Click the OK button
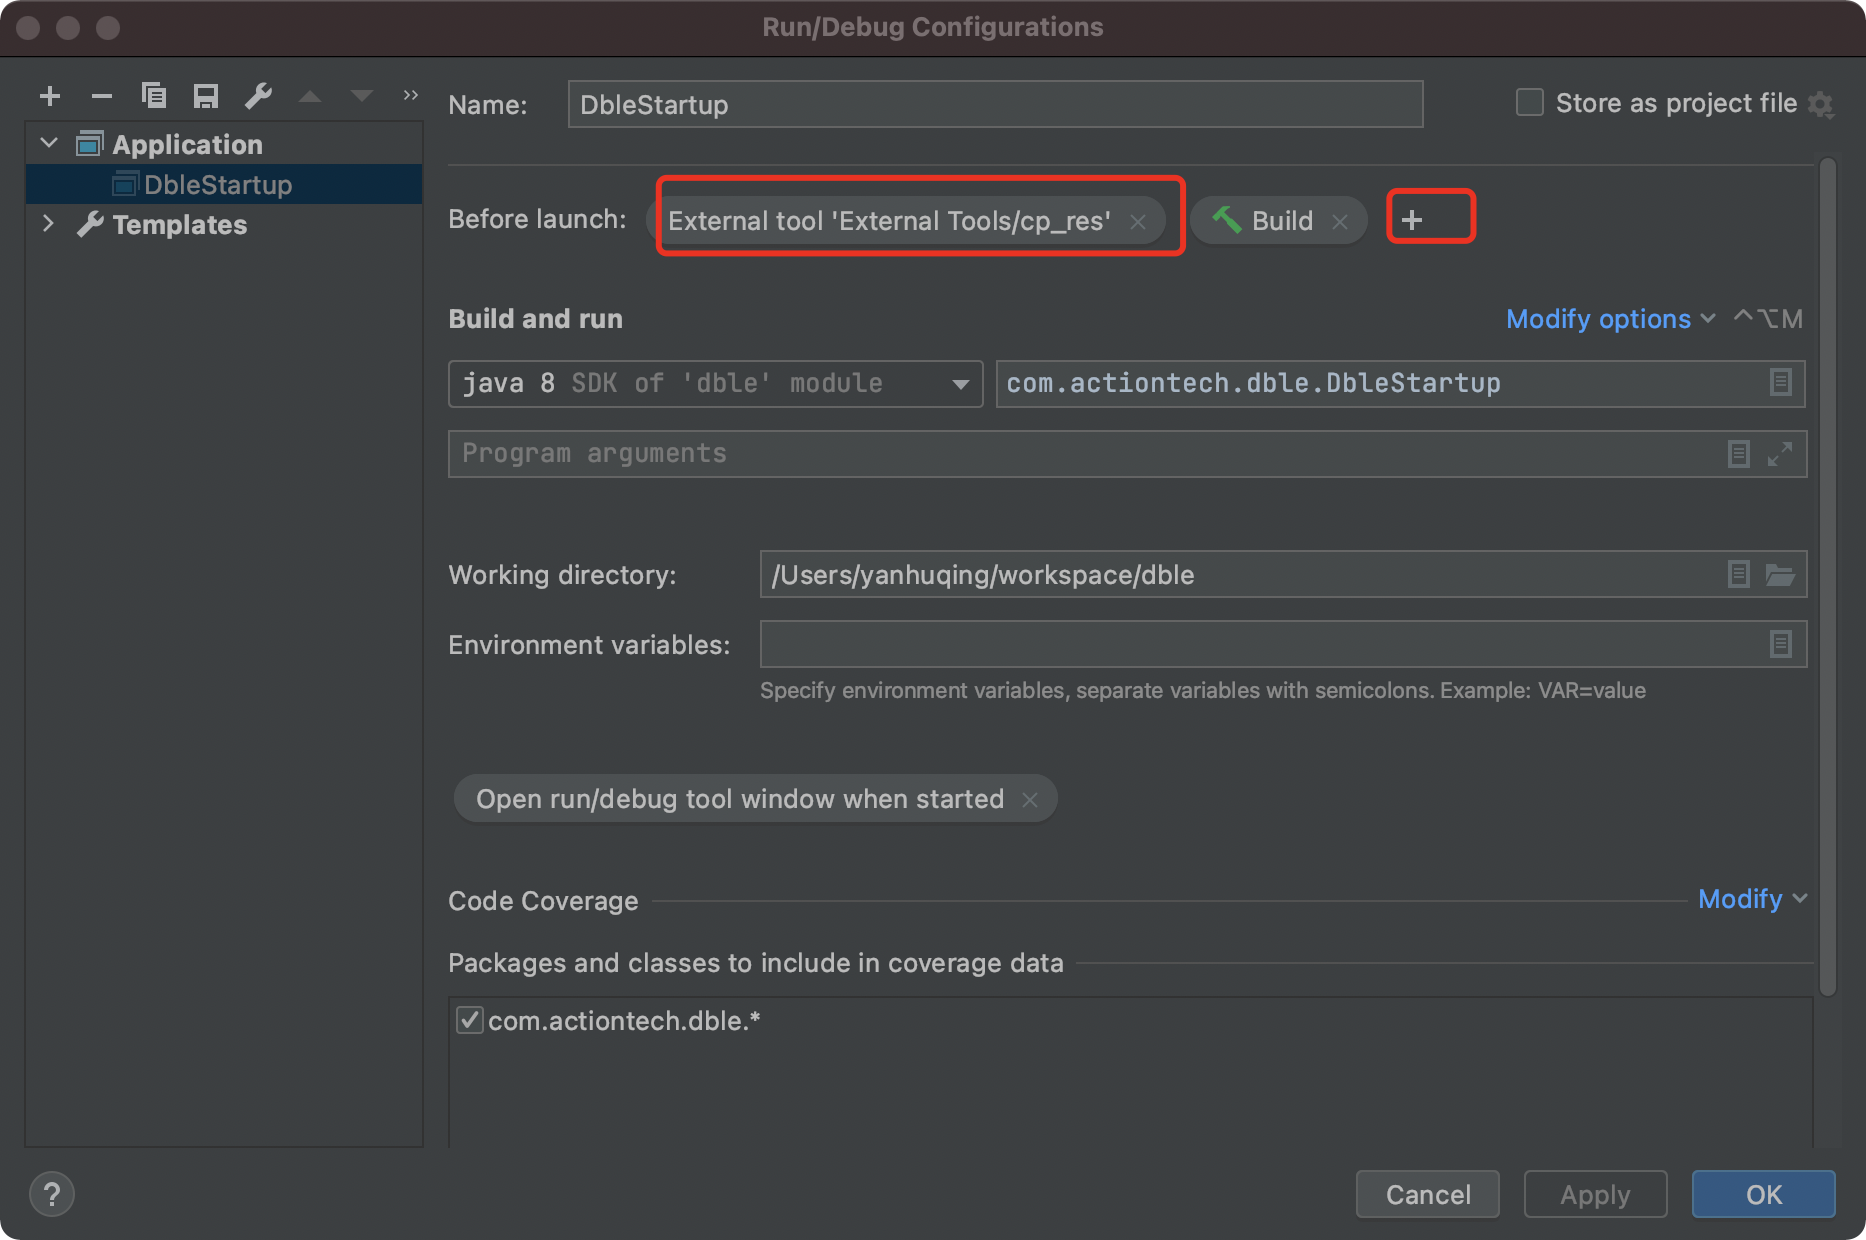Viewport: 1866px width, 1240px height. [1763, 1194]
